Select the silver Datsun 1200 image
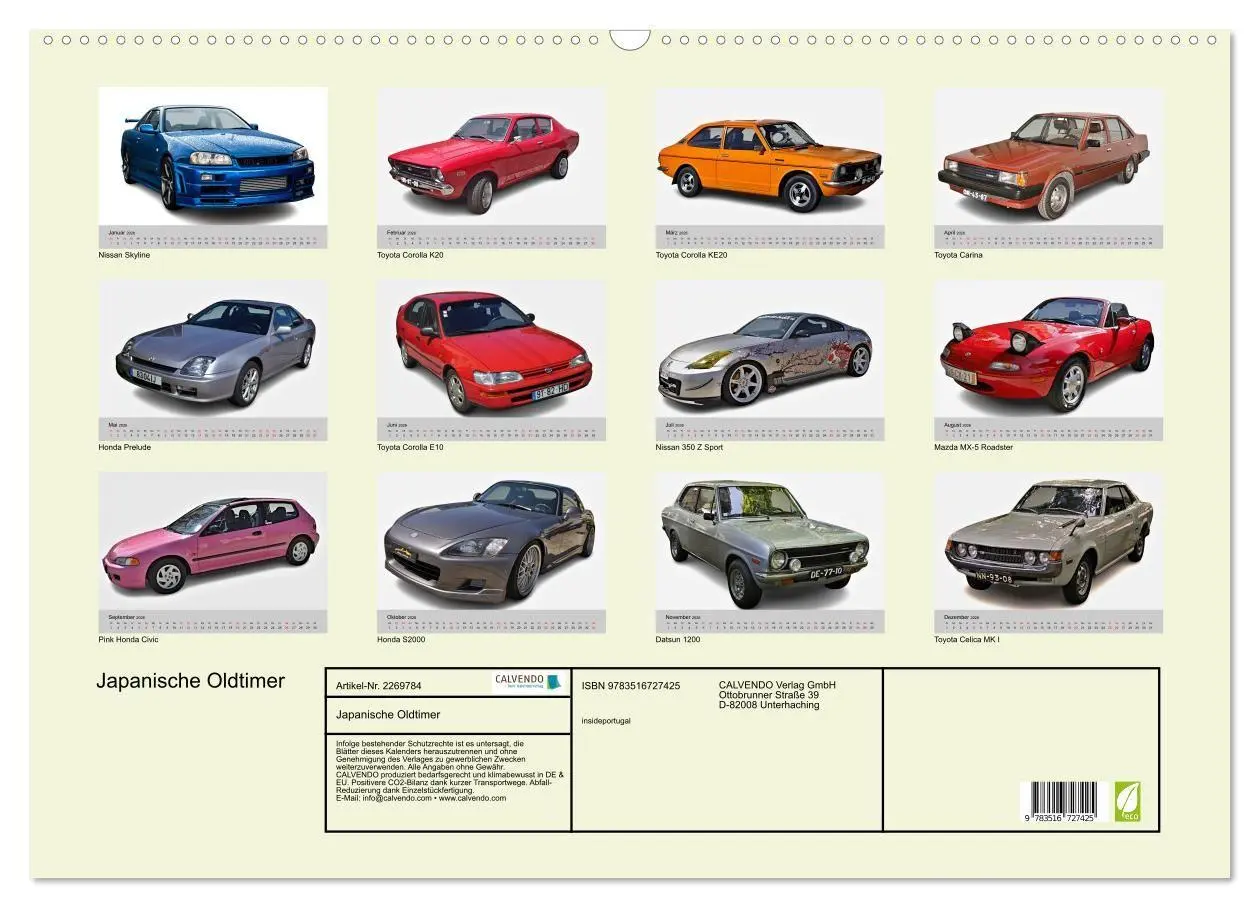 pos(770,541)
